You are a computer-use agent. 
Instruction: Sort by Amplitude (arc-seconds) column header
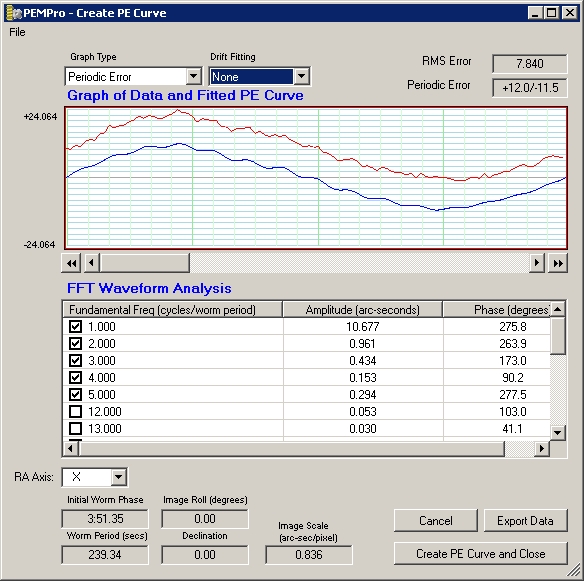tap(362, 310)
